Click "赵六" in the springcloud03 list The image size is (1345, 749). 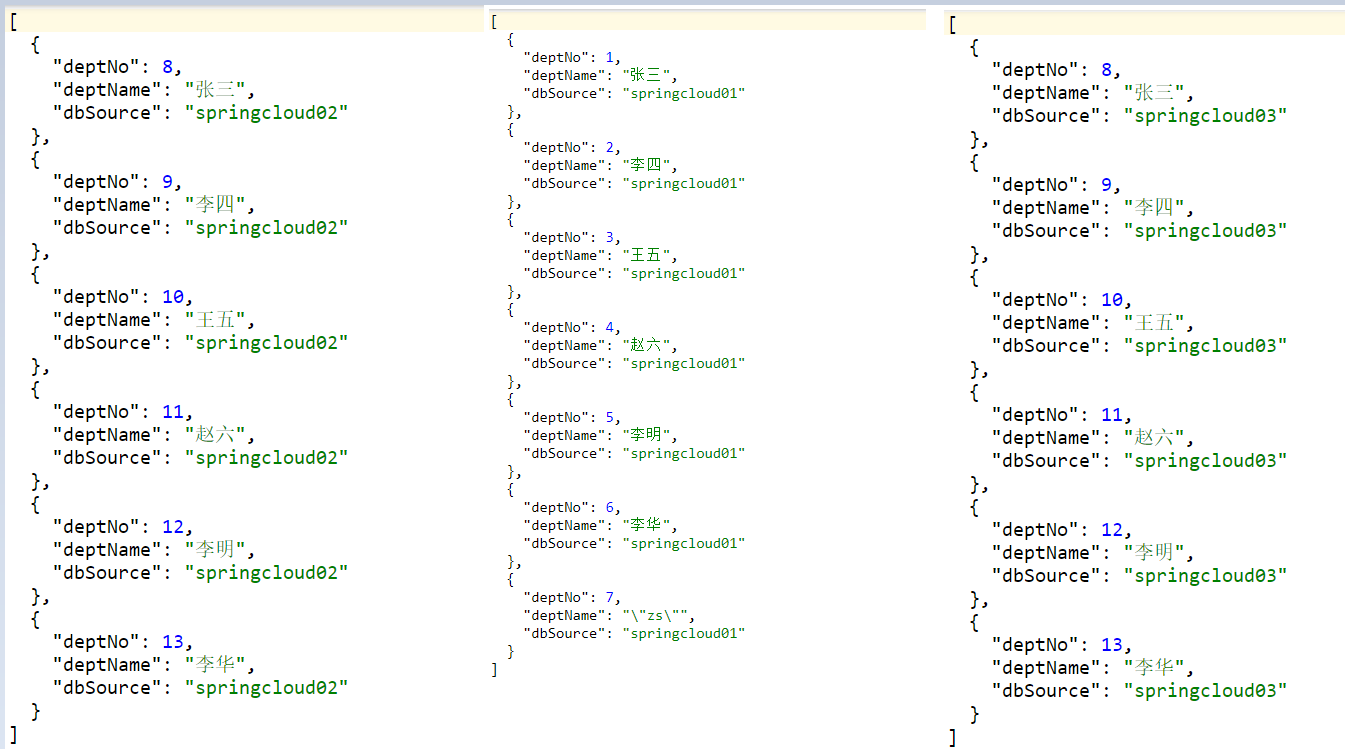(x=1154, y=438)
